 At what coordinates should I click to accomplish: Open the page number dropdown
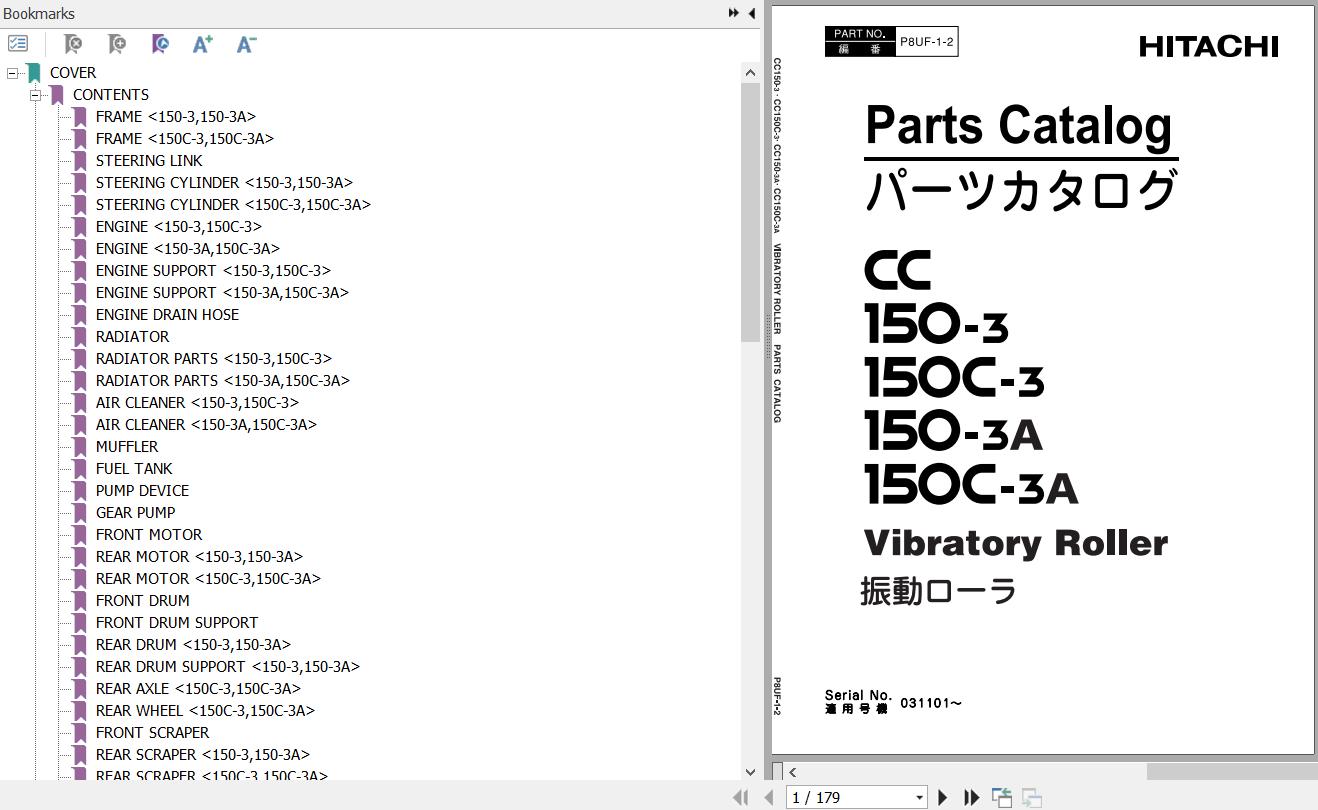coord(919,798)
